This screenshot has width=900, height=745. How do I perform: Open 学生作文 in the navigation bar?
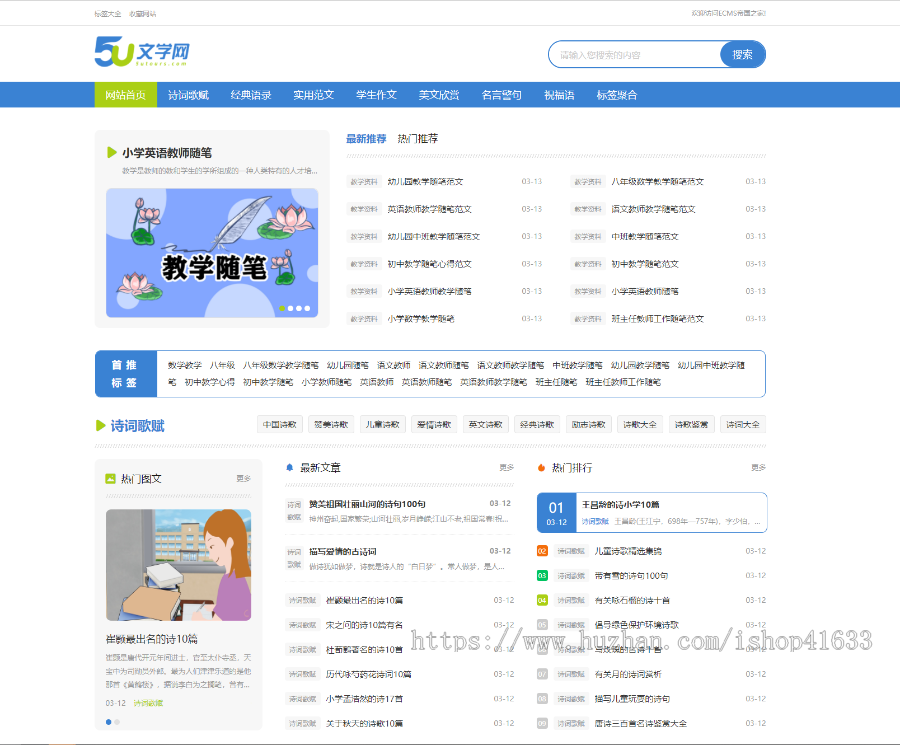376,95
